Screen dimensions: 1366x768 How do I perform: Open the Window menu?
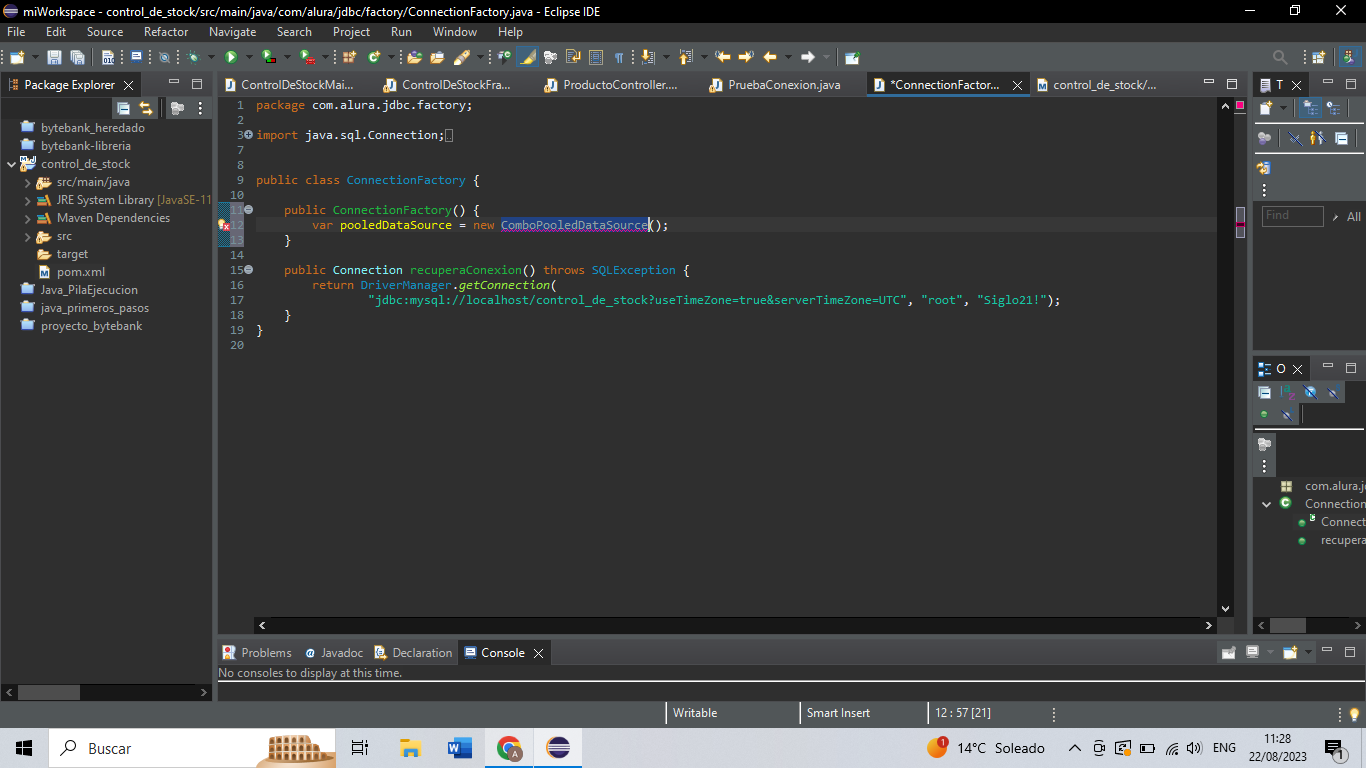tap(455, 32)
